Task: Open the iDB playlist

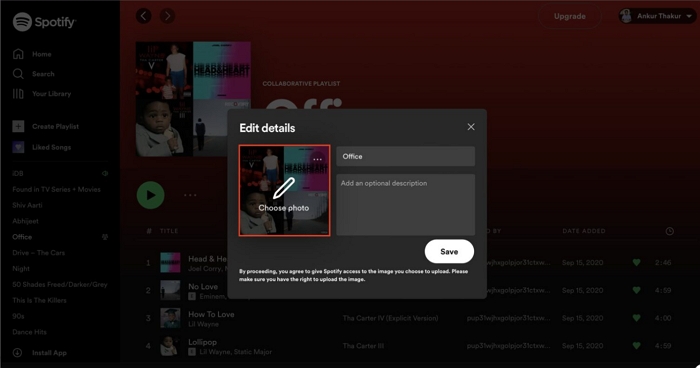Action: 18,173
